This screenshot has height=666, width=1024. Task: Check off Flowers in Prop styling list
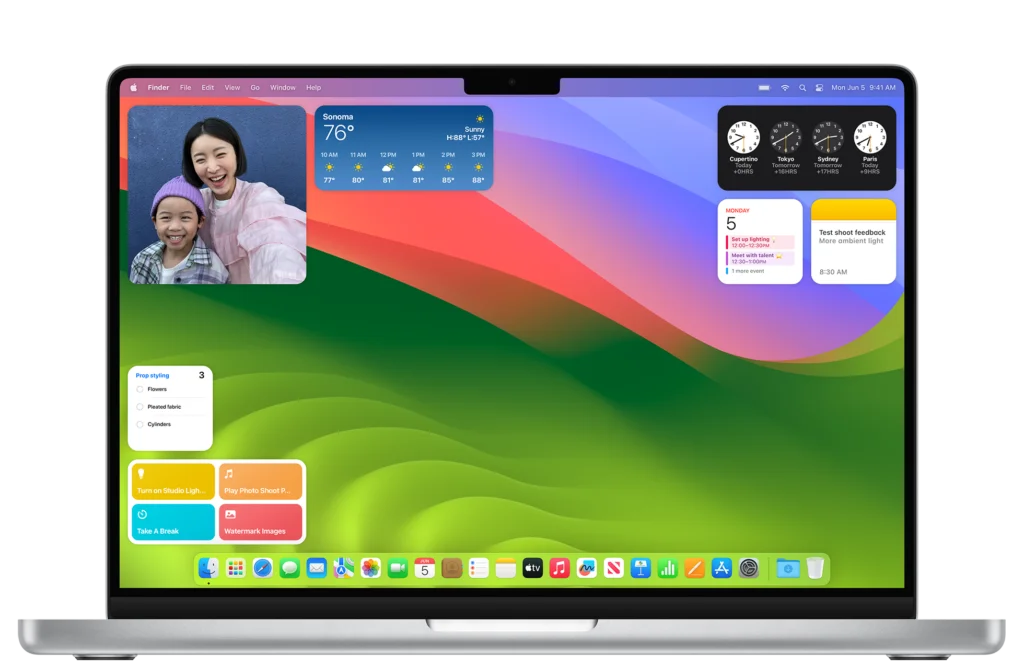point(140,389)
